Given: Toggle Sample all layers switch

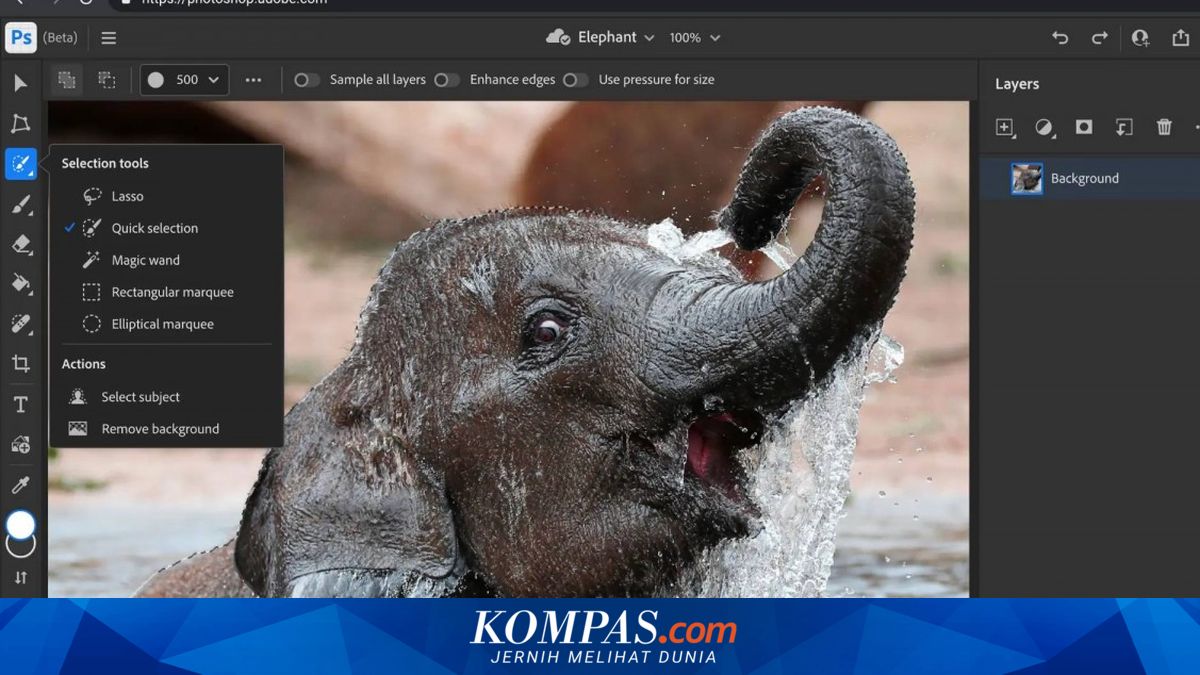Looking at the screenshot, I should tap(307, 80).
